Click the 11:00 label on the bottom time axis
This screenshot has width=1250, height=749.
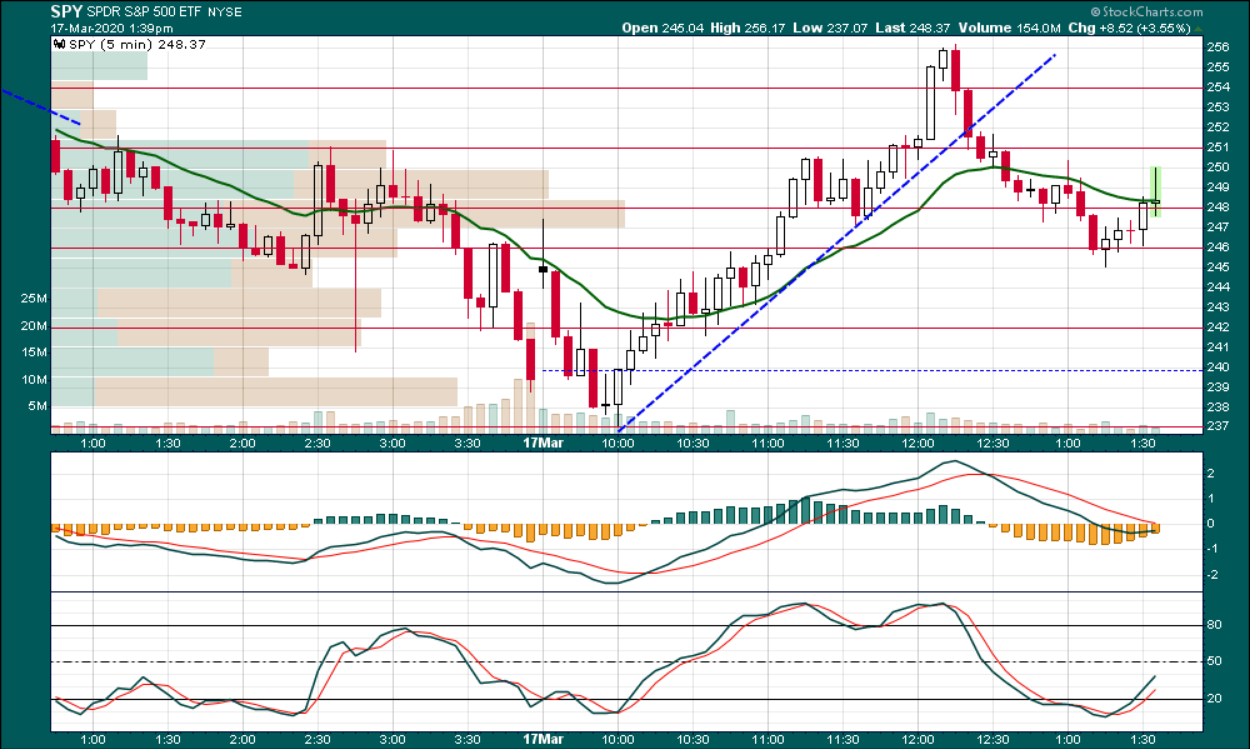[x=768, y=741]
